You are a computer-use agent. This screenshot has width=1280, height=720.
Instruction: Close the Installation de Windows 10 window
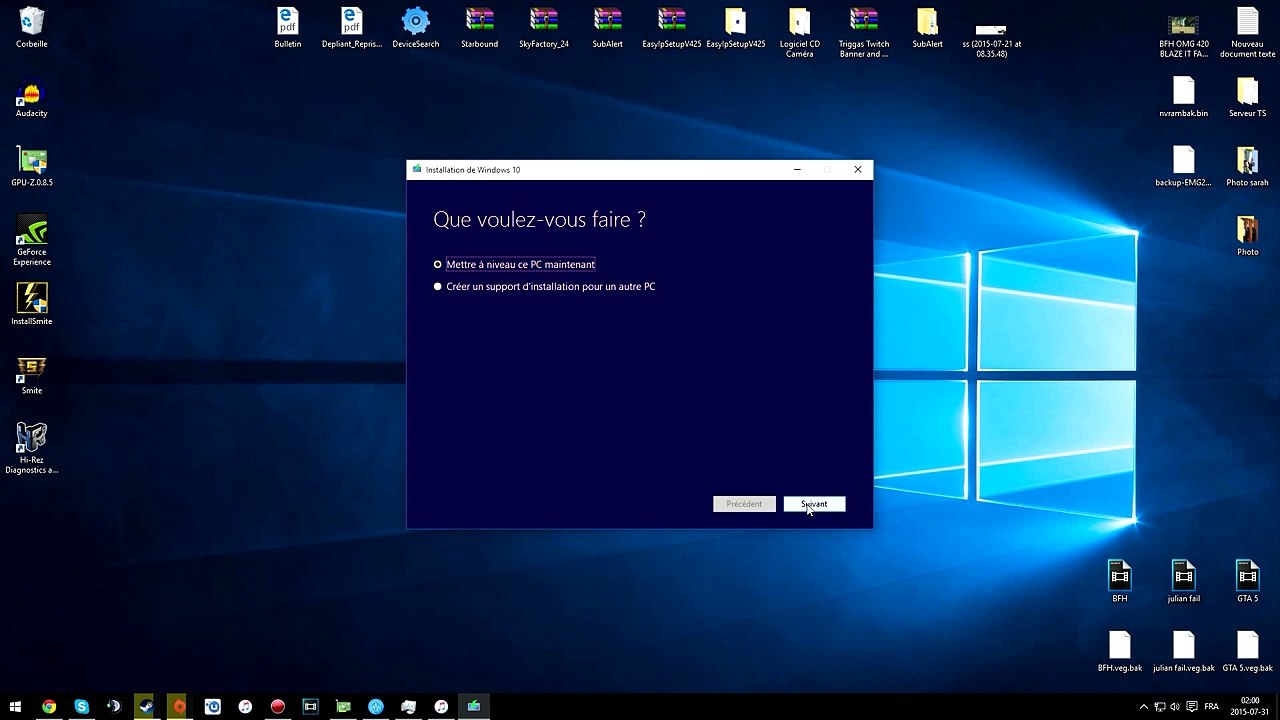857,170
